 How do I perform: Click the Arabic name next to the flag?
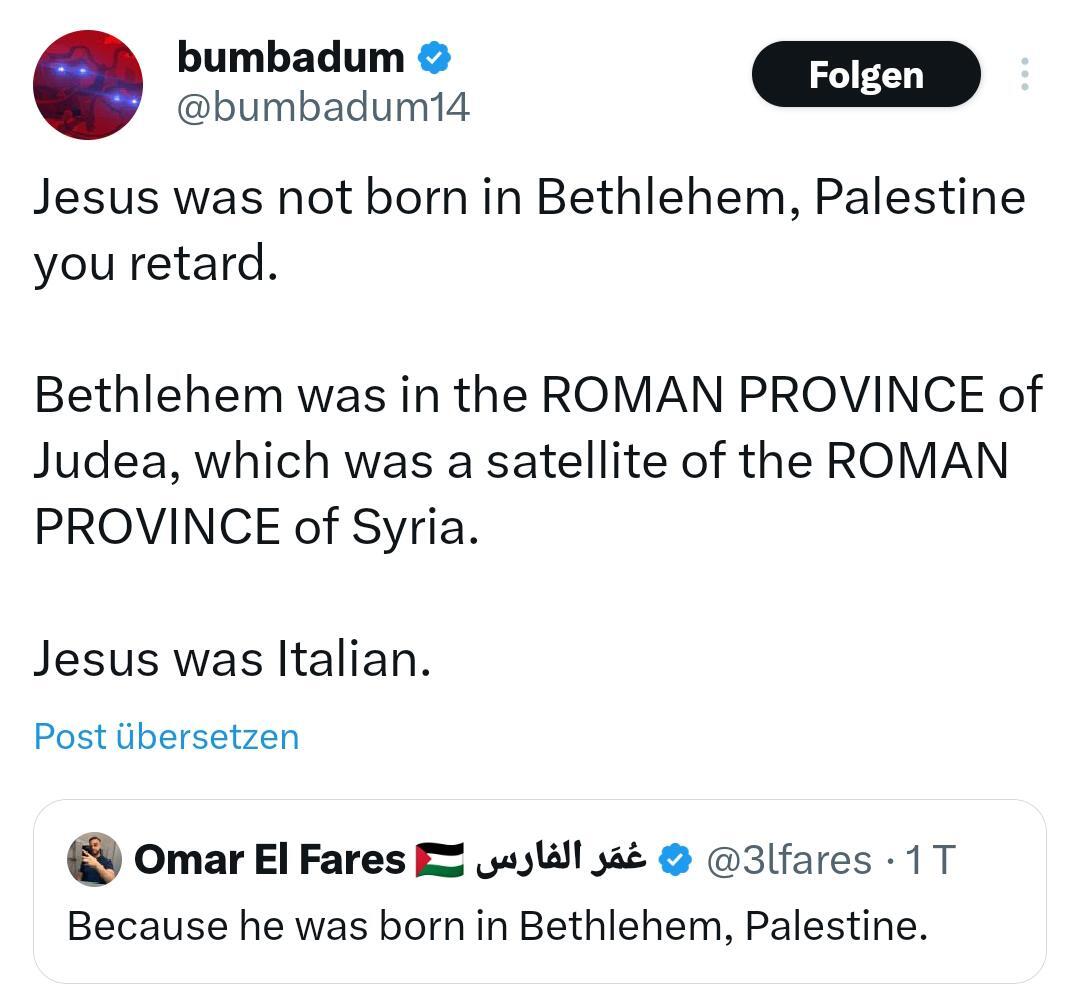560,858
